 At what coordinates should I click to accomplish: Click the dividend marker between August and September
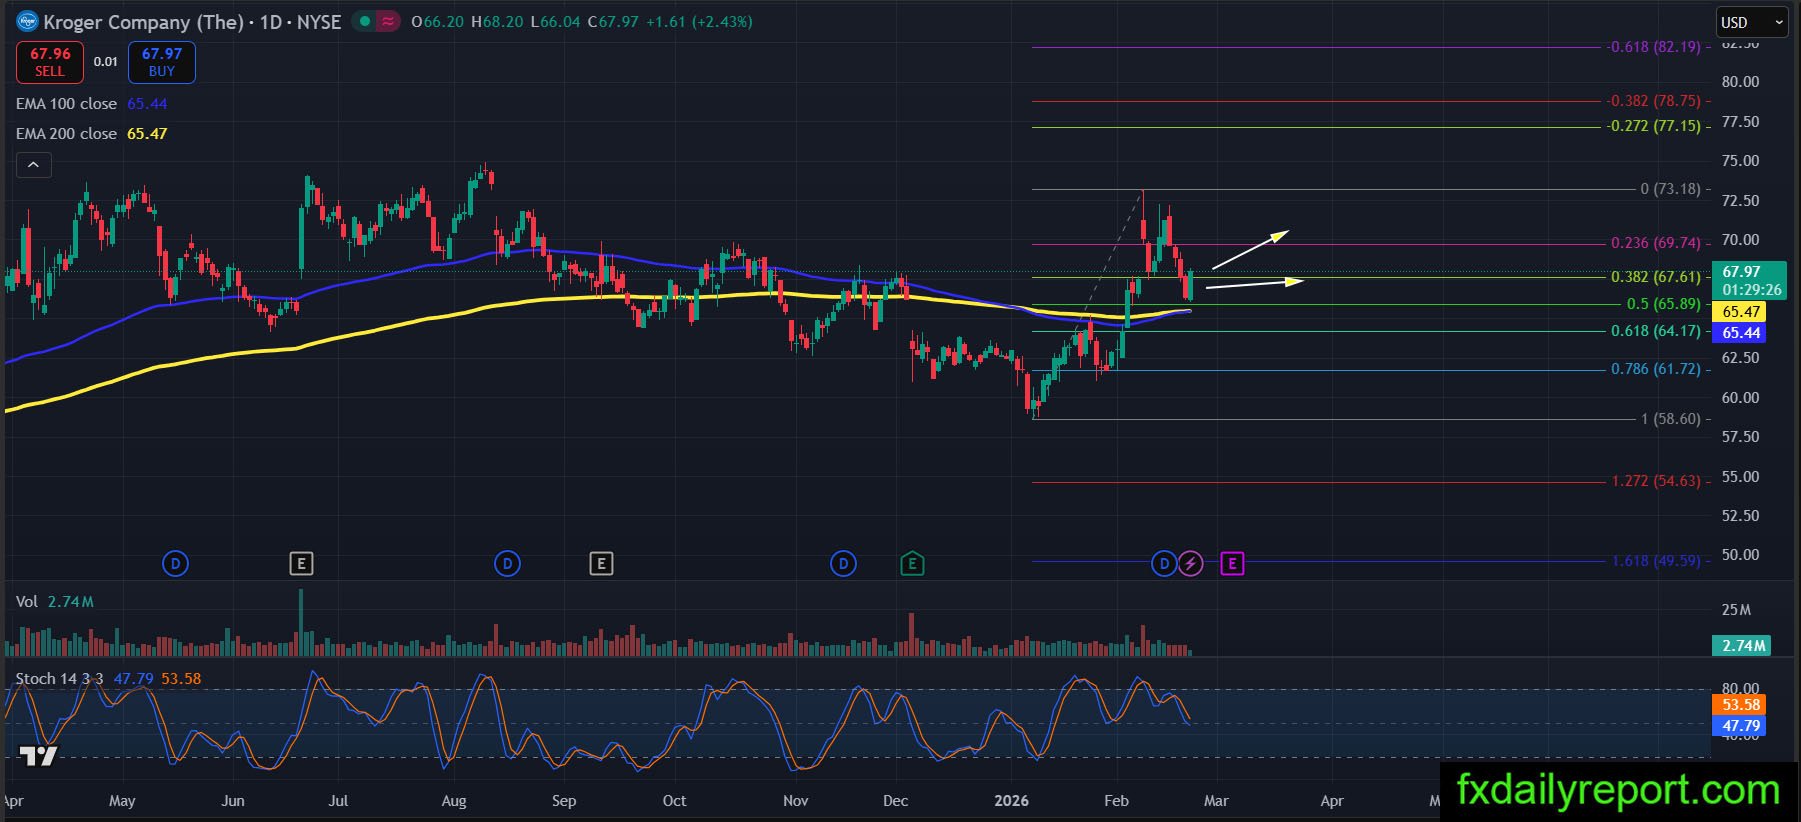507,564
